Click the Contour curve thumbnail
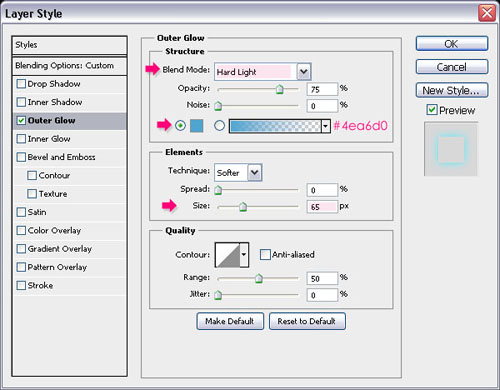 pos(228,255)
